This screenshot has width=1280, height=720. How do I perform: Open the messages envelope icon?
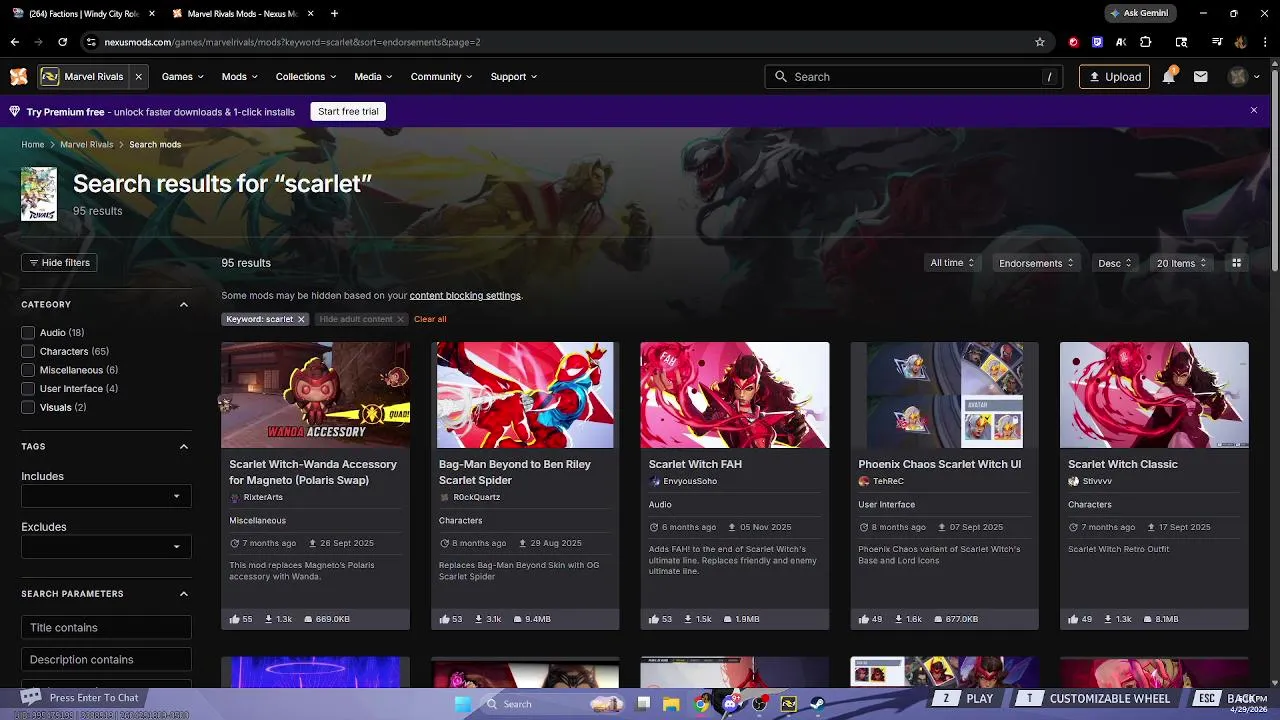pos(1201,77)
